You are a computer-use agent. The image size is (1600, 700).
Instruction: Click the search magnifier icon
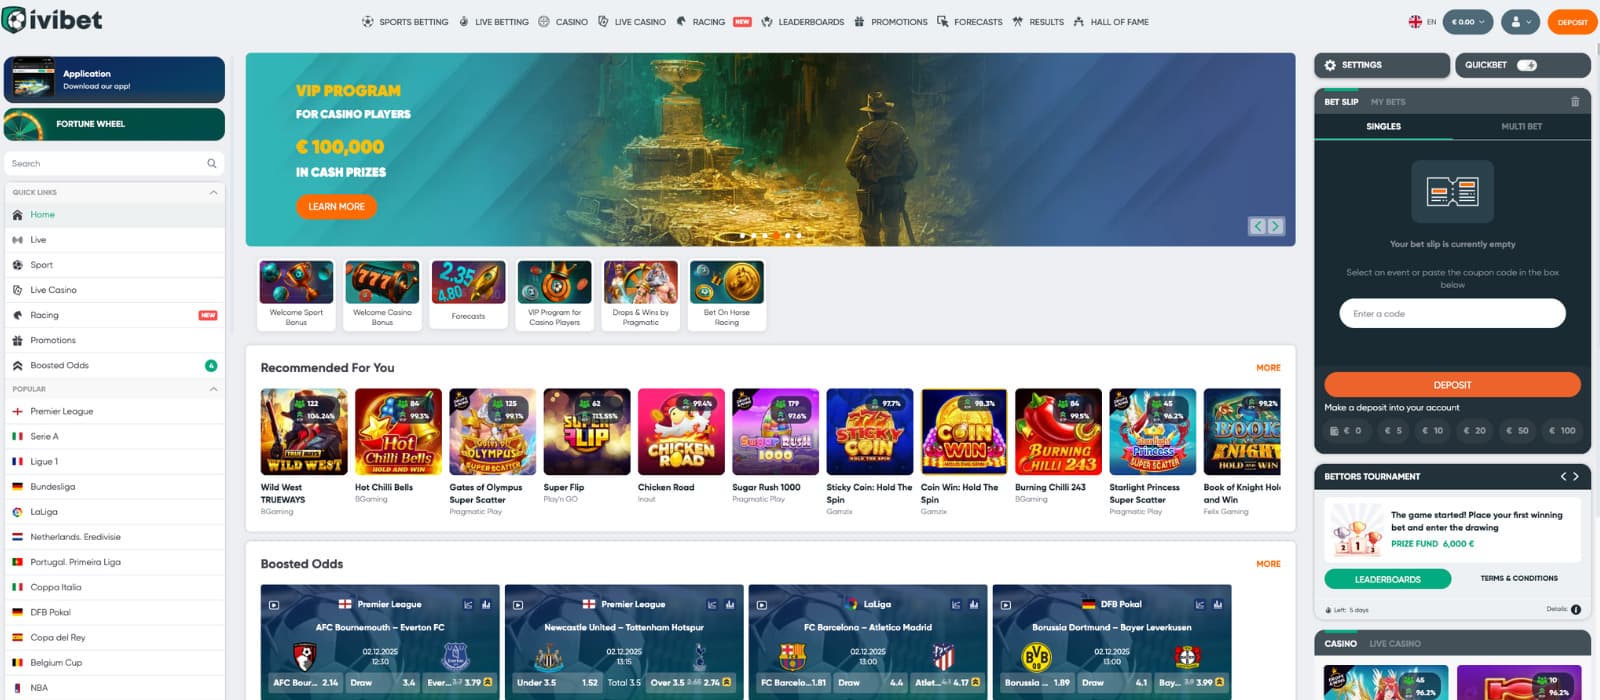coord(211,163)
